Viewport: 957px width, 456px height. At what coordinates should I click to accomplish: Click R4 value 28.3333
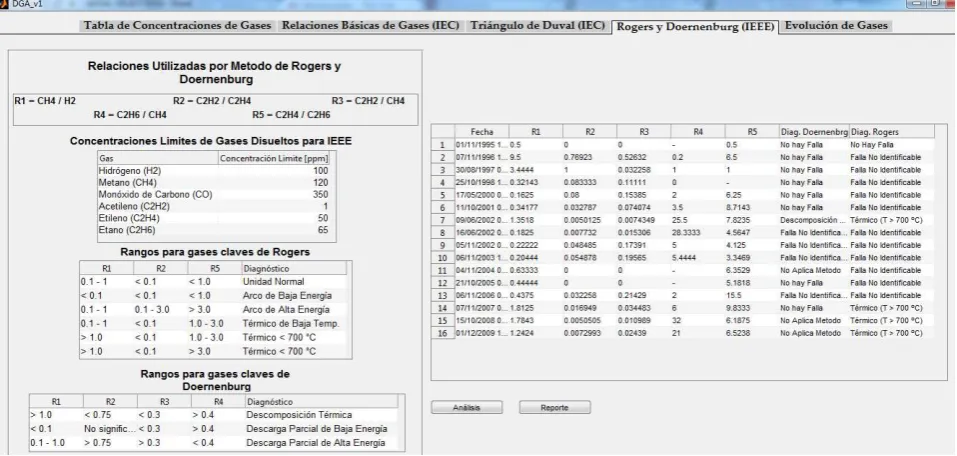698,233
